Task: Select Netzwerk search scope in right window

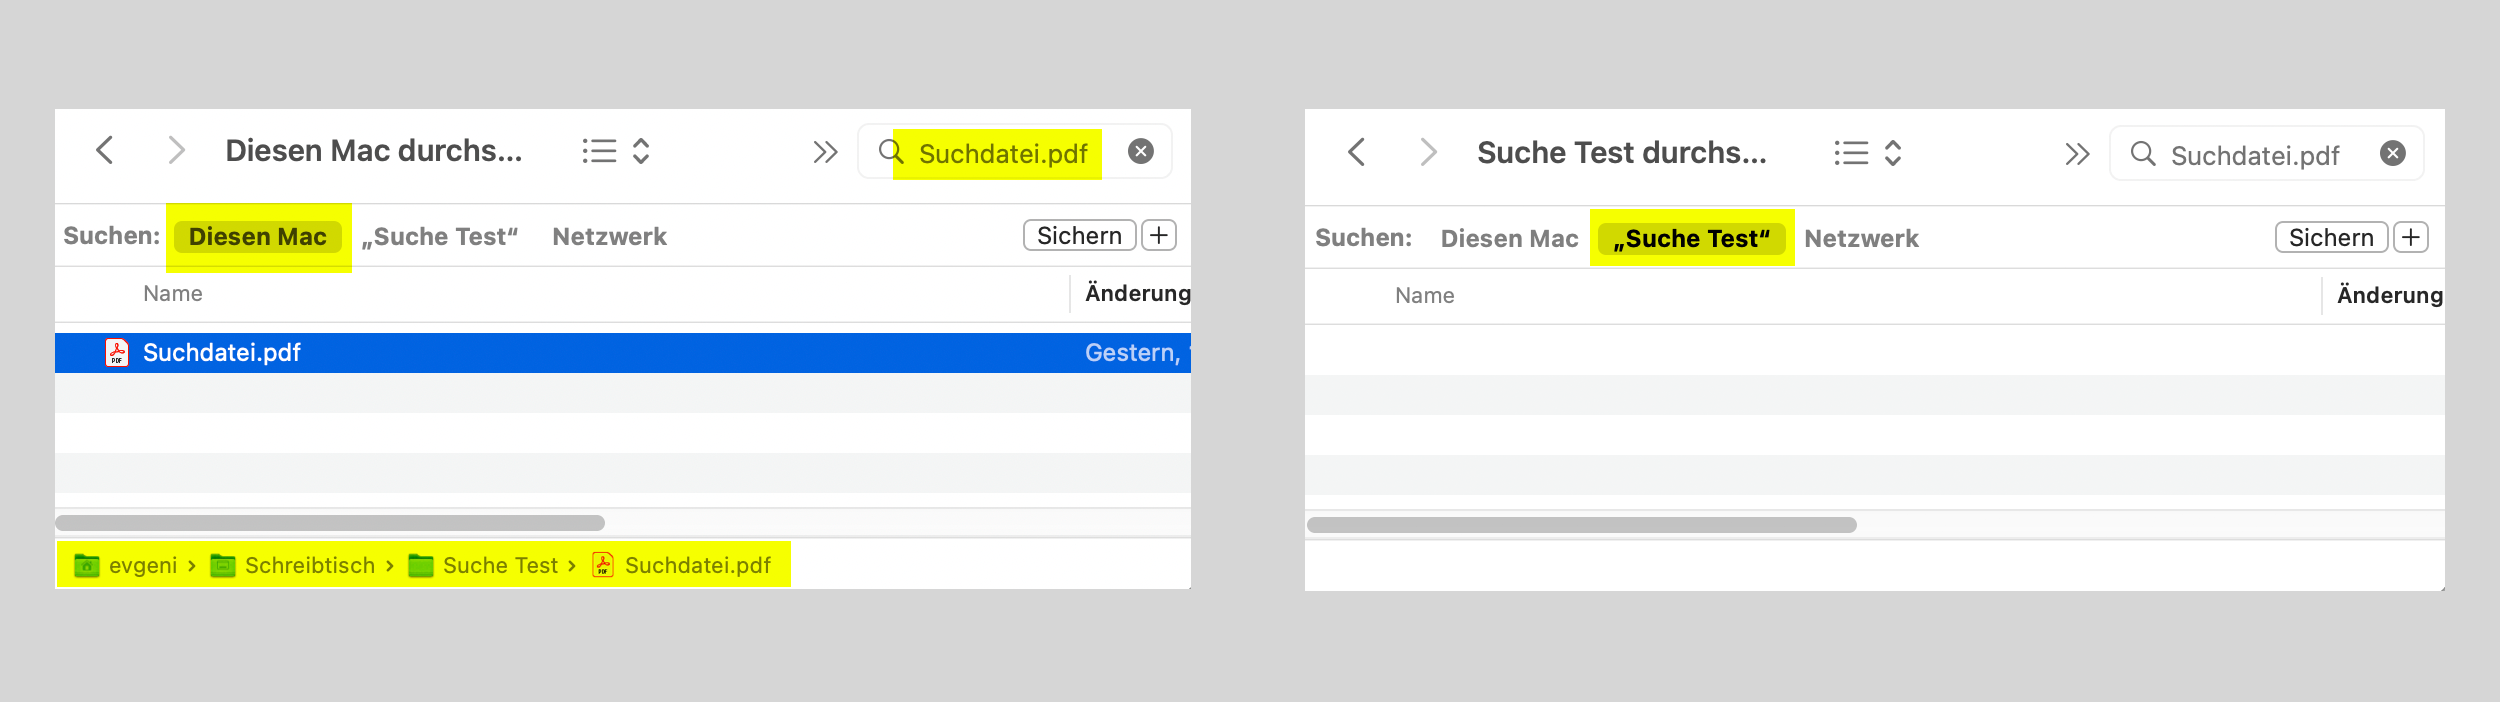Action: coord(1861,239)
